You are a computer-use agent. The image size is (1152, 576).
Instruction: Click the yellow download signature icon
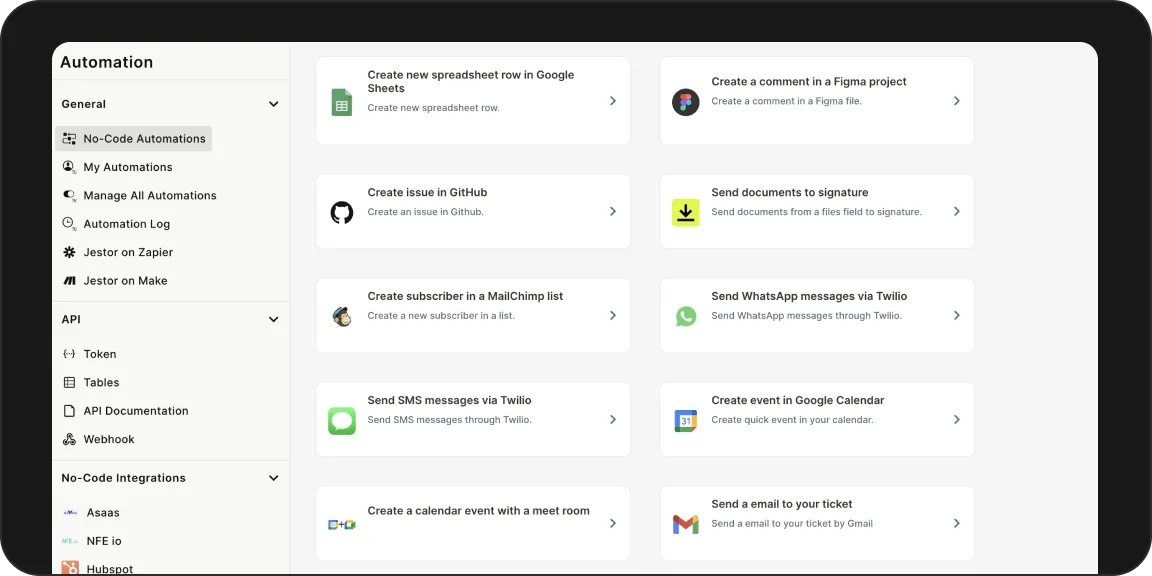pos(685,212)
